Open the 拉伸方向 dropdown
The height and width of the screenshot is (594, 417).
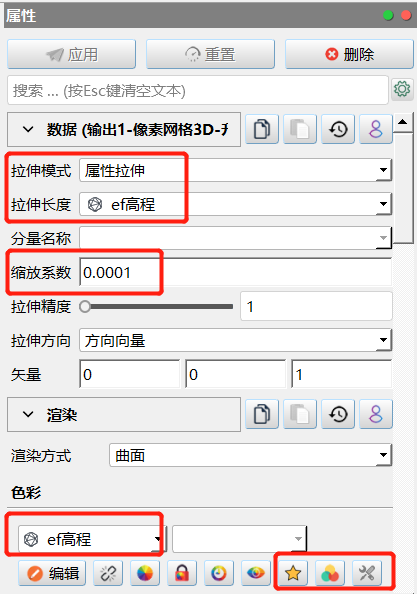235,341
